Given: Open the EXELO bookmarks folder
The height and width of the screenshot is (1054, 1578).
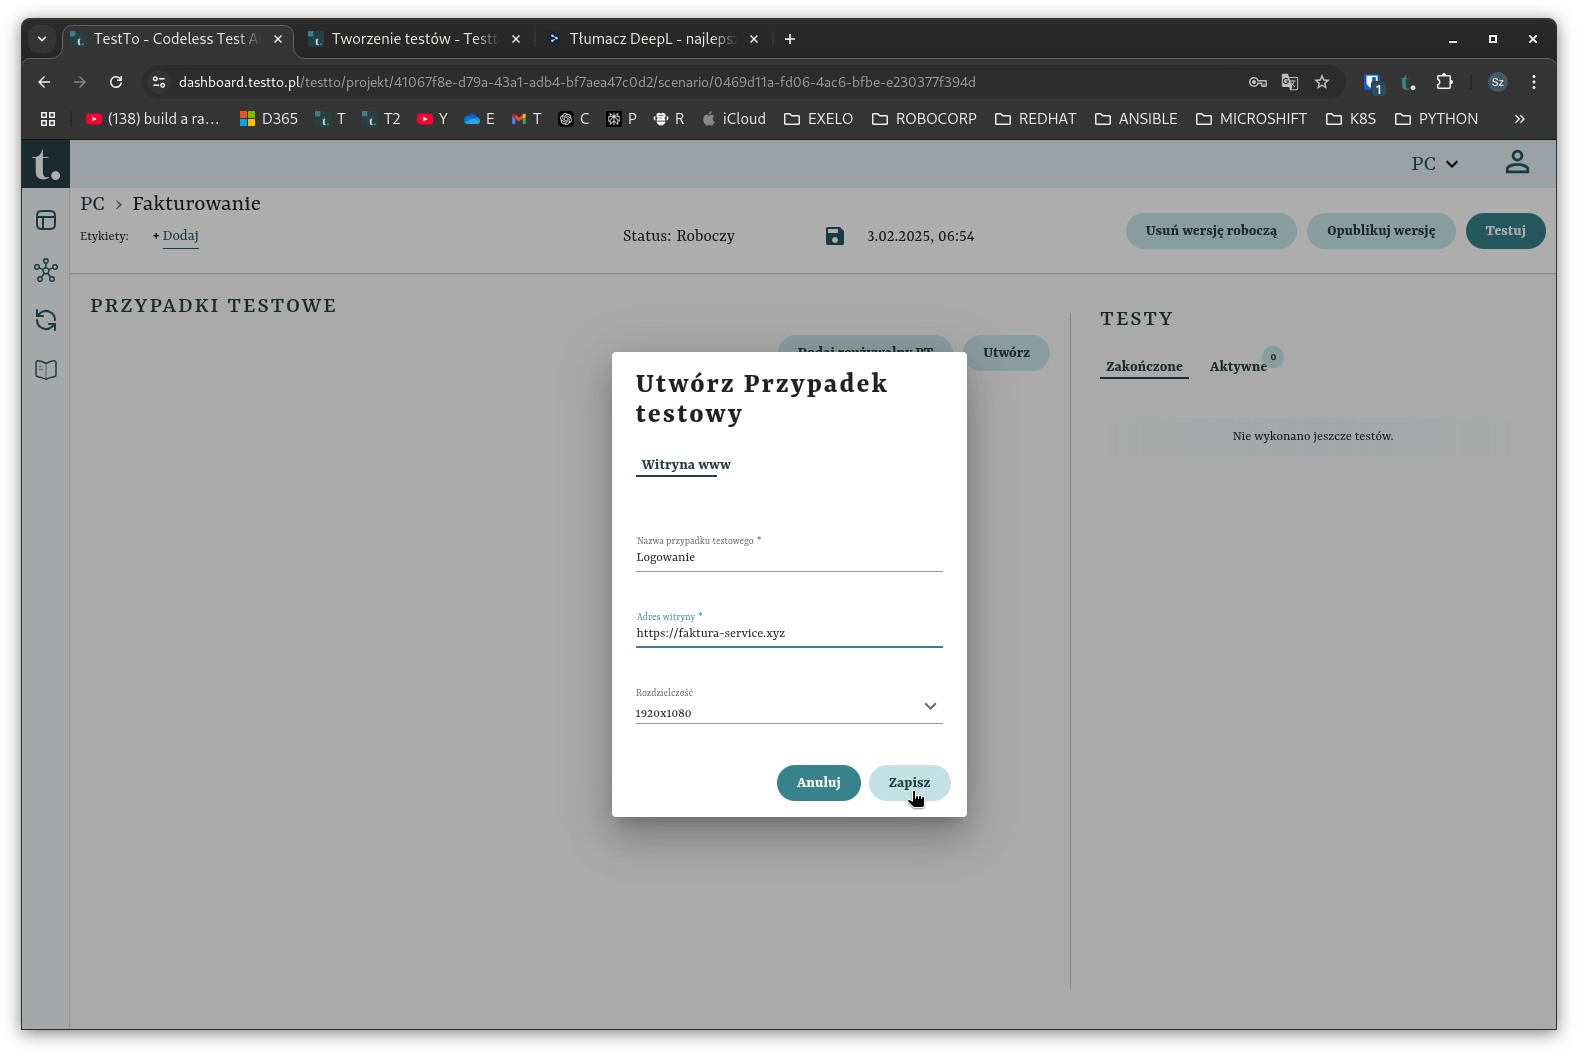Looking at the screenshot, I should pyautogui.click(x=818, y=119).
